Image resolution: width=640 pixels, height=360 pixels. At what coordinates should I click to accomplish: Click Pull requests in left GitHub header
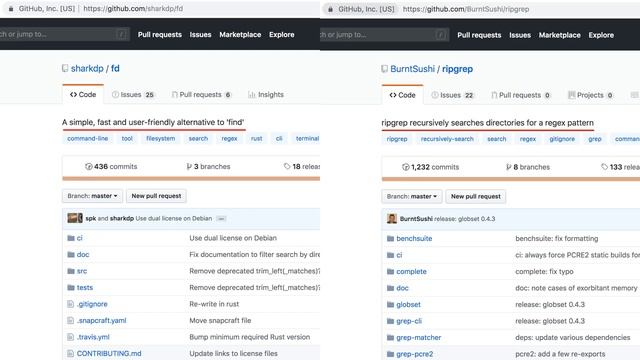click(160, 35)
